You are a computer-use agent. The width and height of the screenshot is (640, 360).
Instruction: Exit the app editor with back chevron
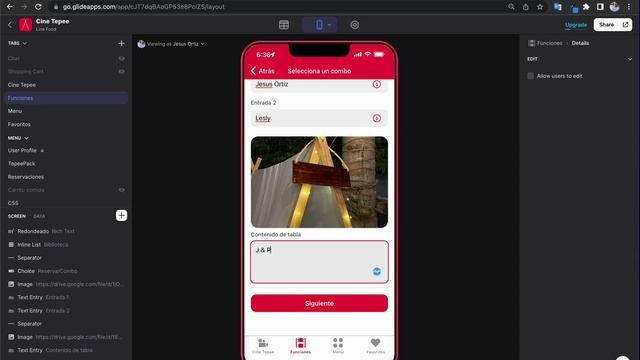coord(10,25)
